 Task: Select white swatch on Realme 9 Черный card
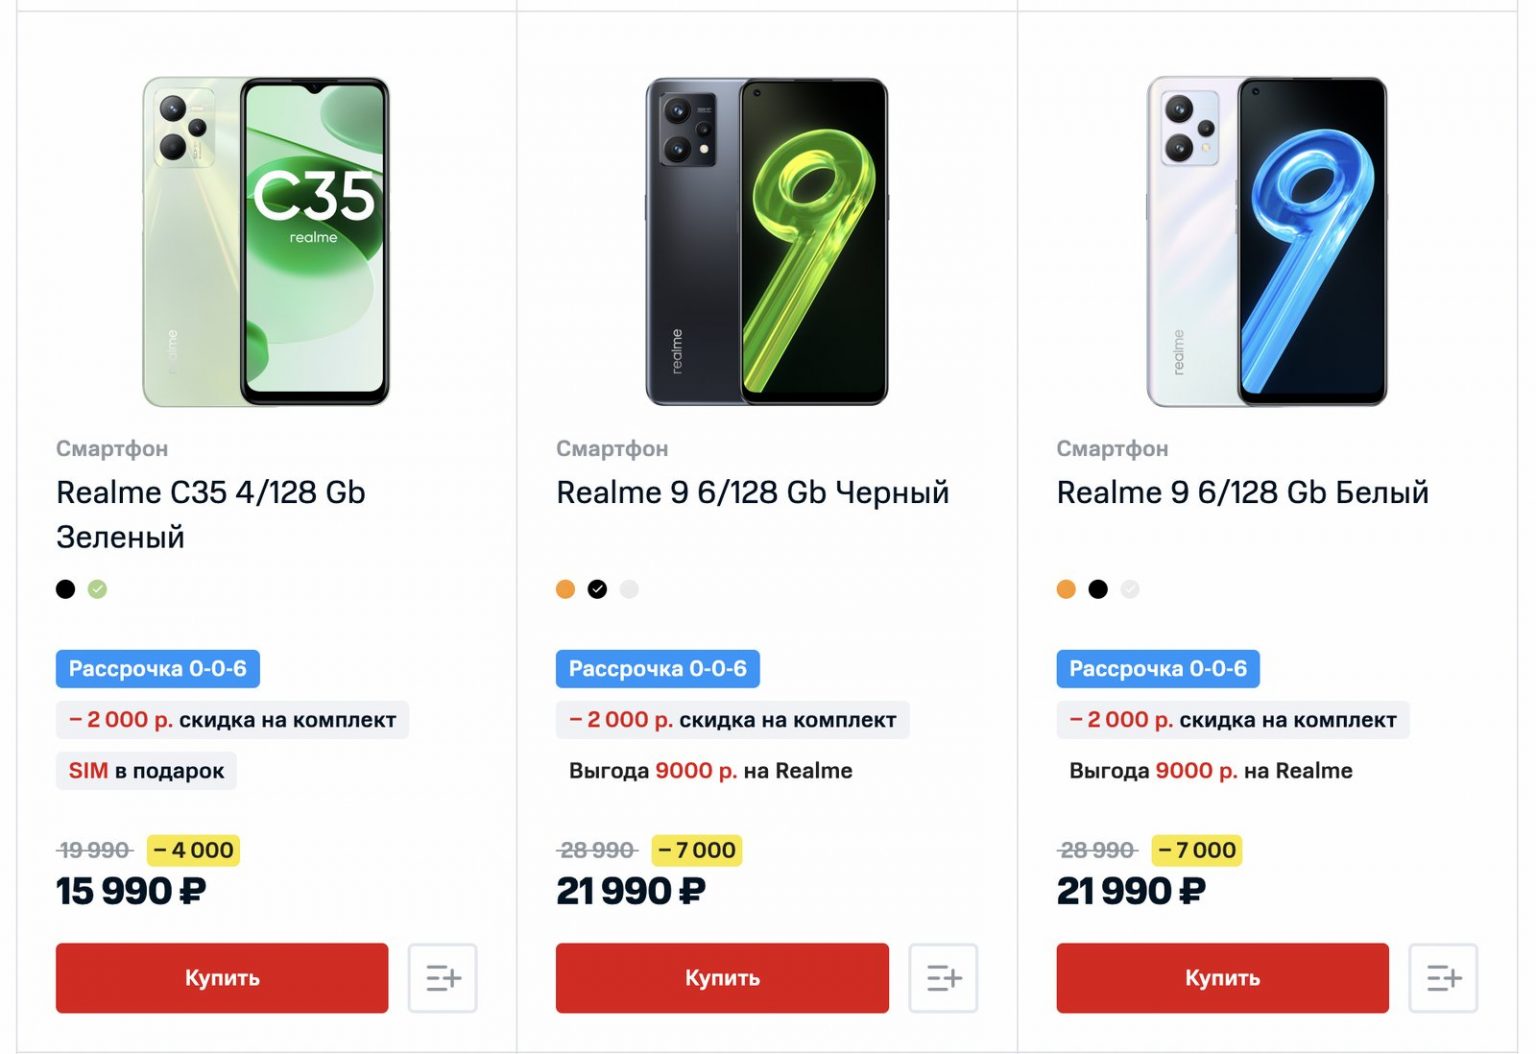click(629, 589)
